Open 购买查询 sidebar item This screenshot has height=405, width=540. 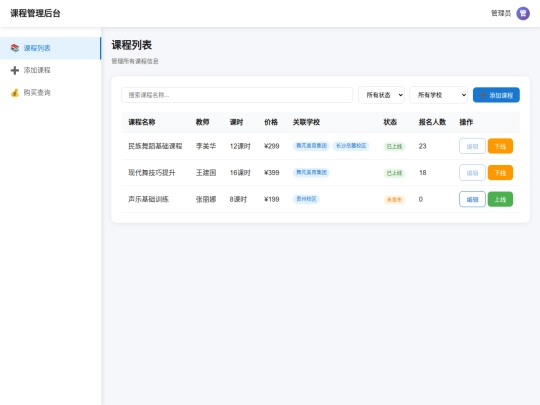tap(50, 93)
